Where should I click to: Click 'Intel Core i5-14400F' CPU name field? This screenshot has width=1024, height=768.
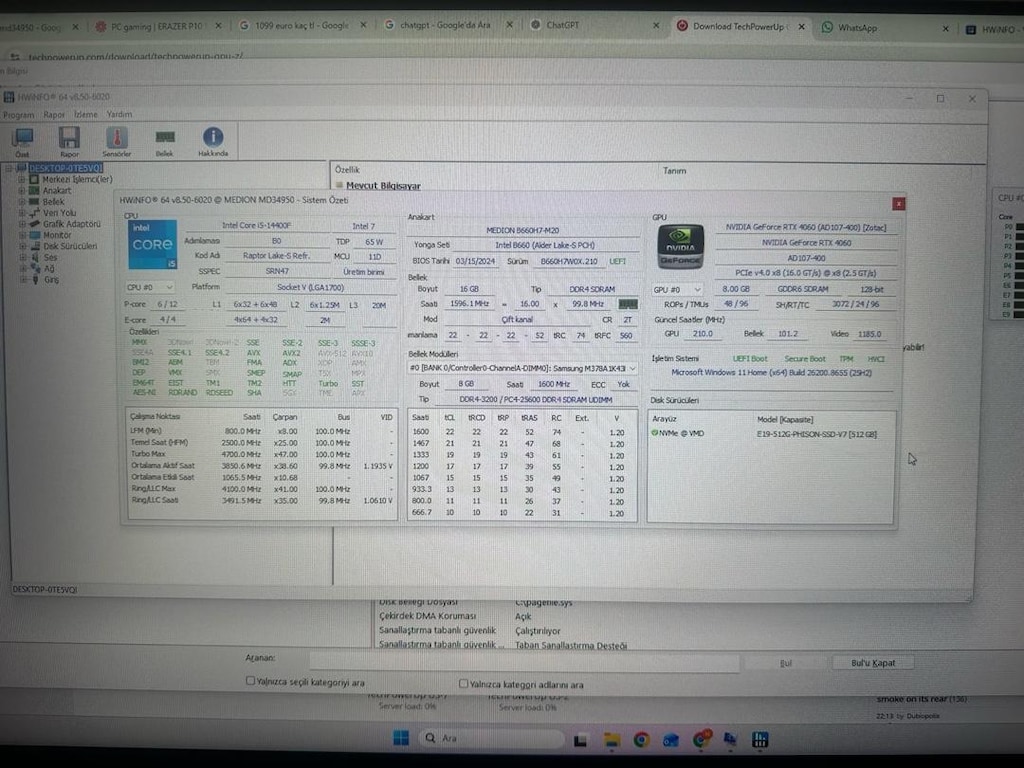pyautogui.click(x=257, y=225)
